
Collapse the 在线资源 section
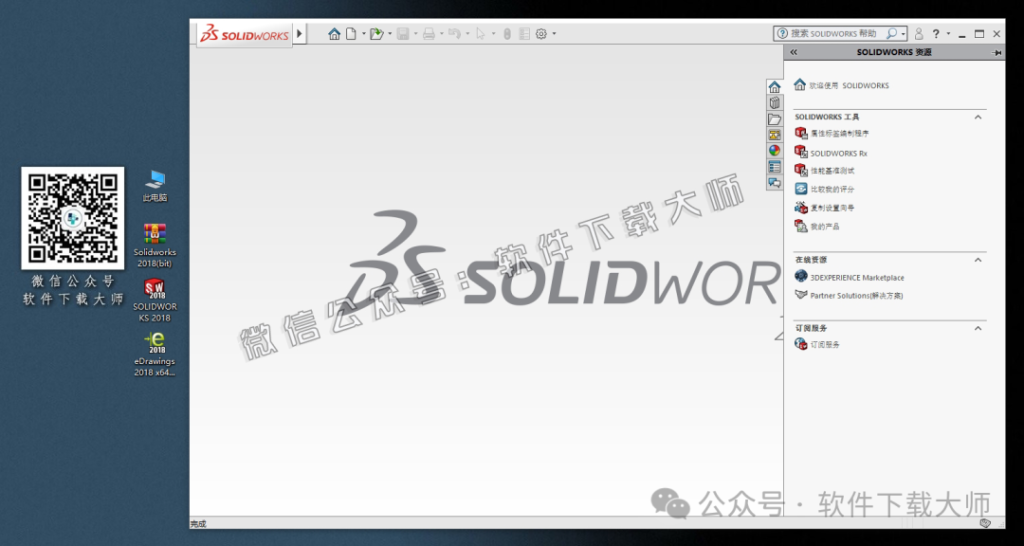pos(978,259)
